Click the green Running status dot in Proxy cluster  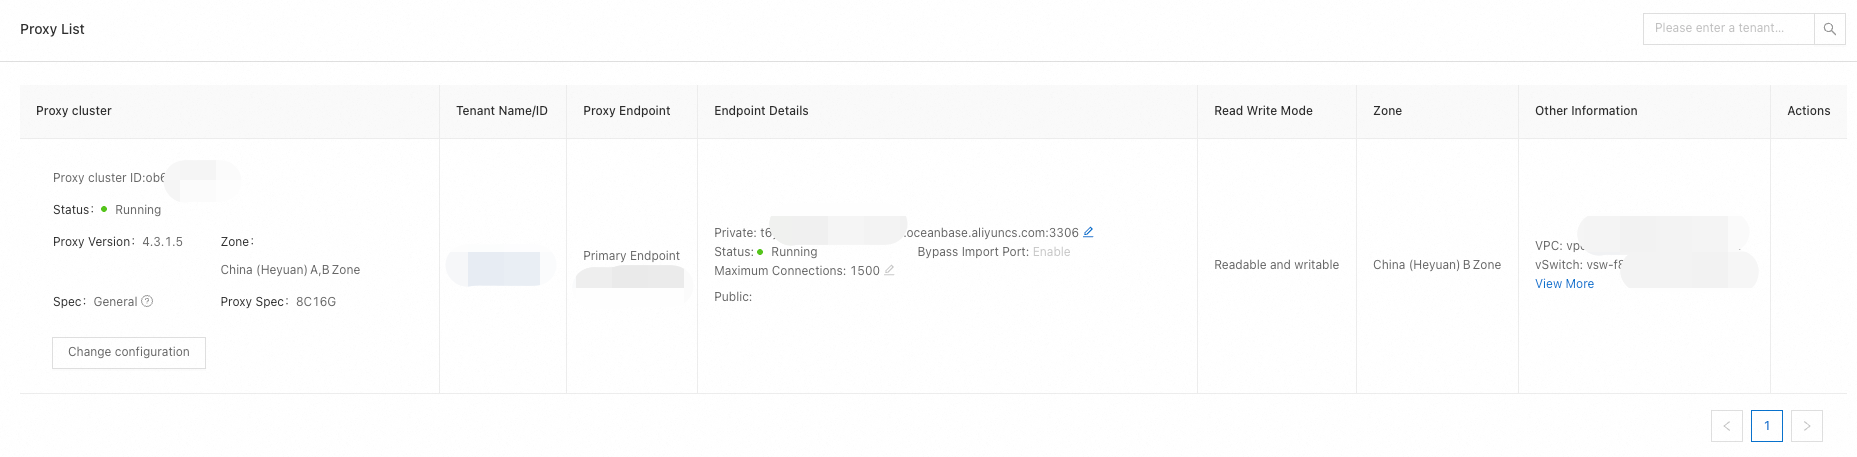[104, 209]
